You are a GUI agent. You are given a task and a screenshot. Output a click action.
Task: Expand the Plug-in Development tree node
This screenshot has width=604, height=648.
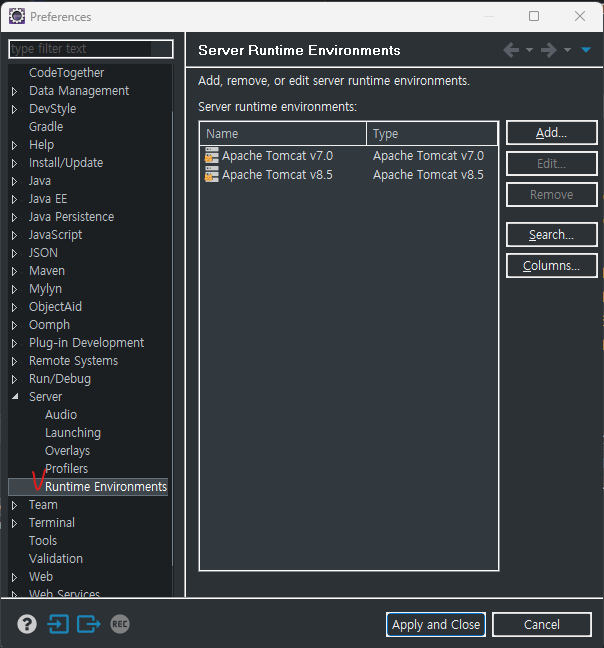point(14,343)
